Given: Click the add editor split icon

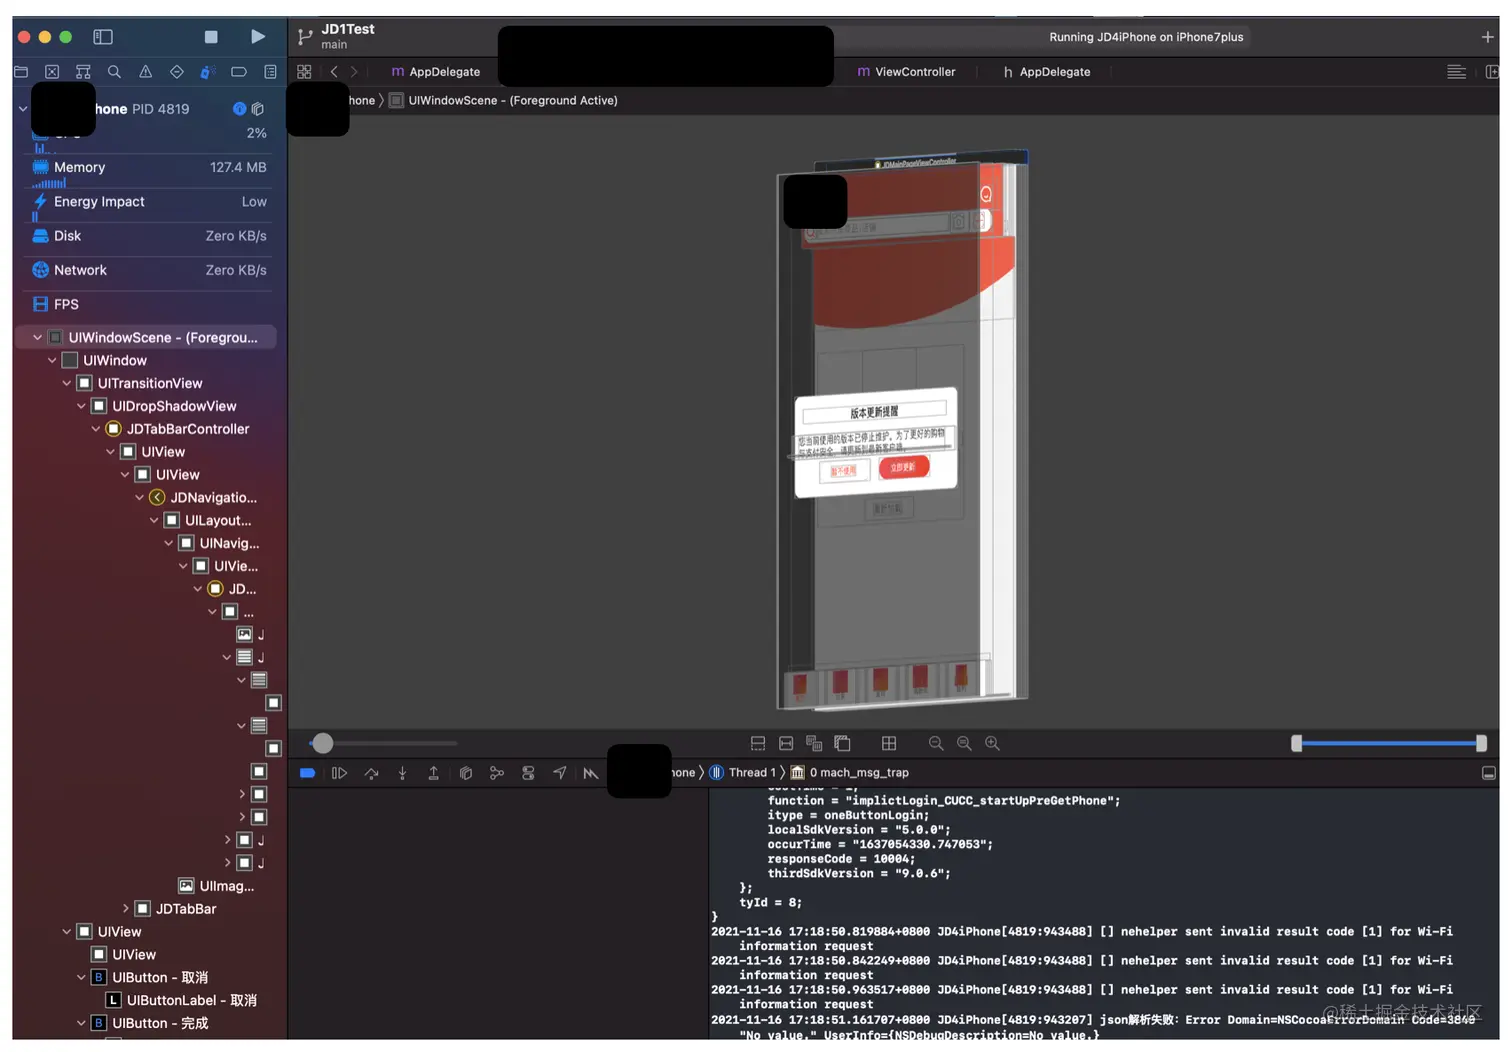Looking at the screenshot, I should (1492, 72).
